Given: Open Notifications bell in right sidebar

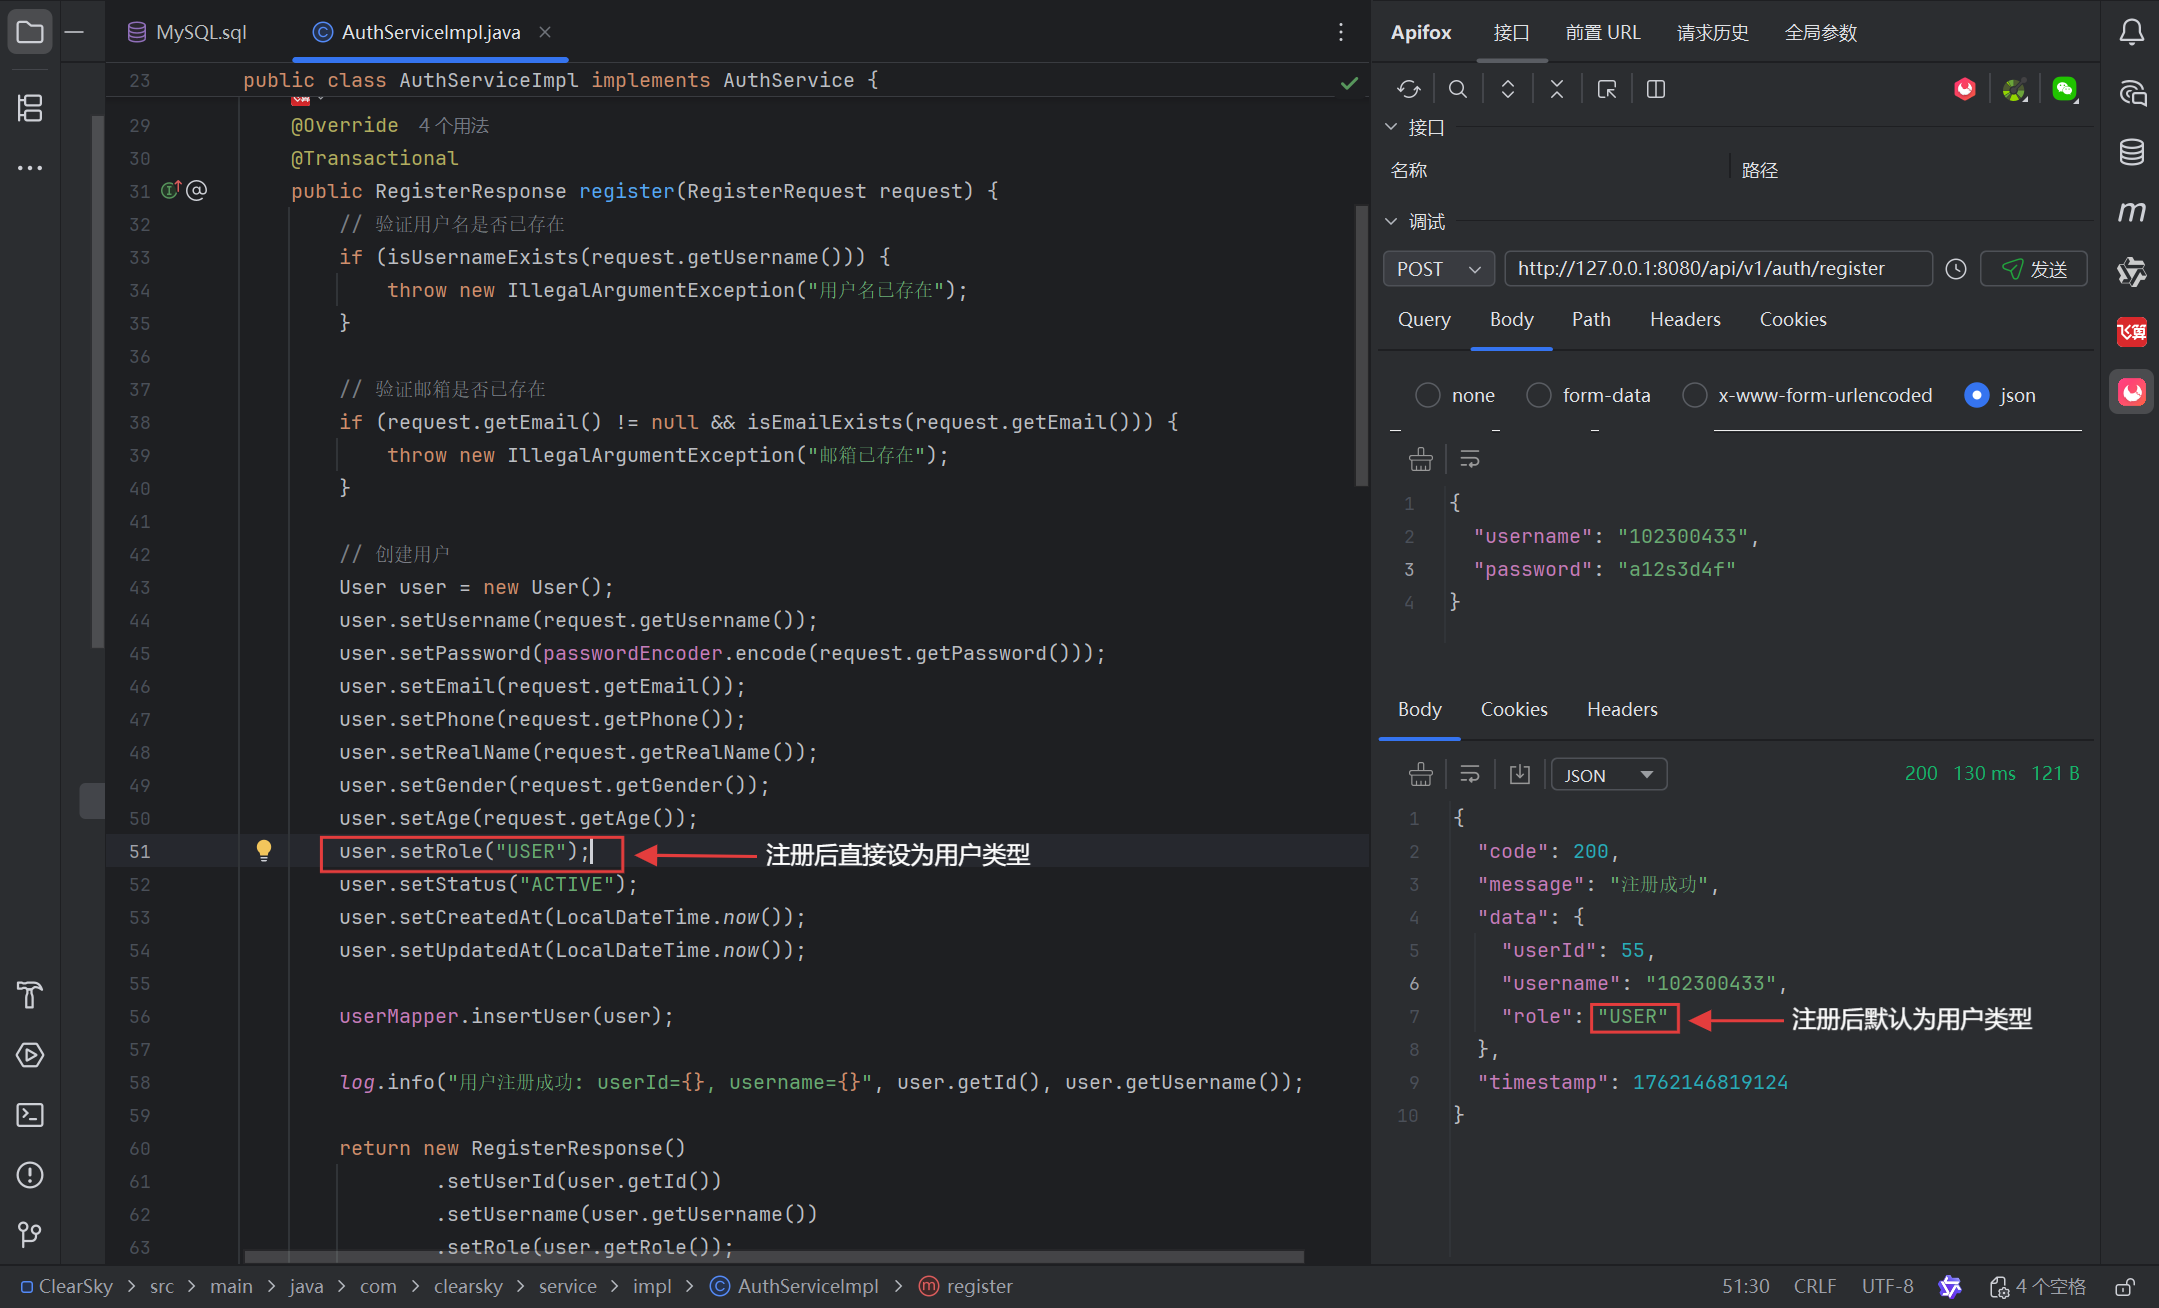Looking at the screenshot, I should (x=2131, y=32).
